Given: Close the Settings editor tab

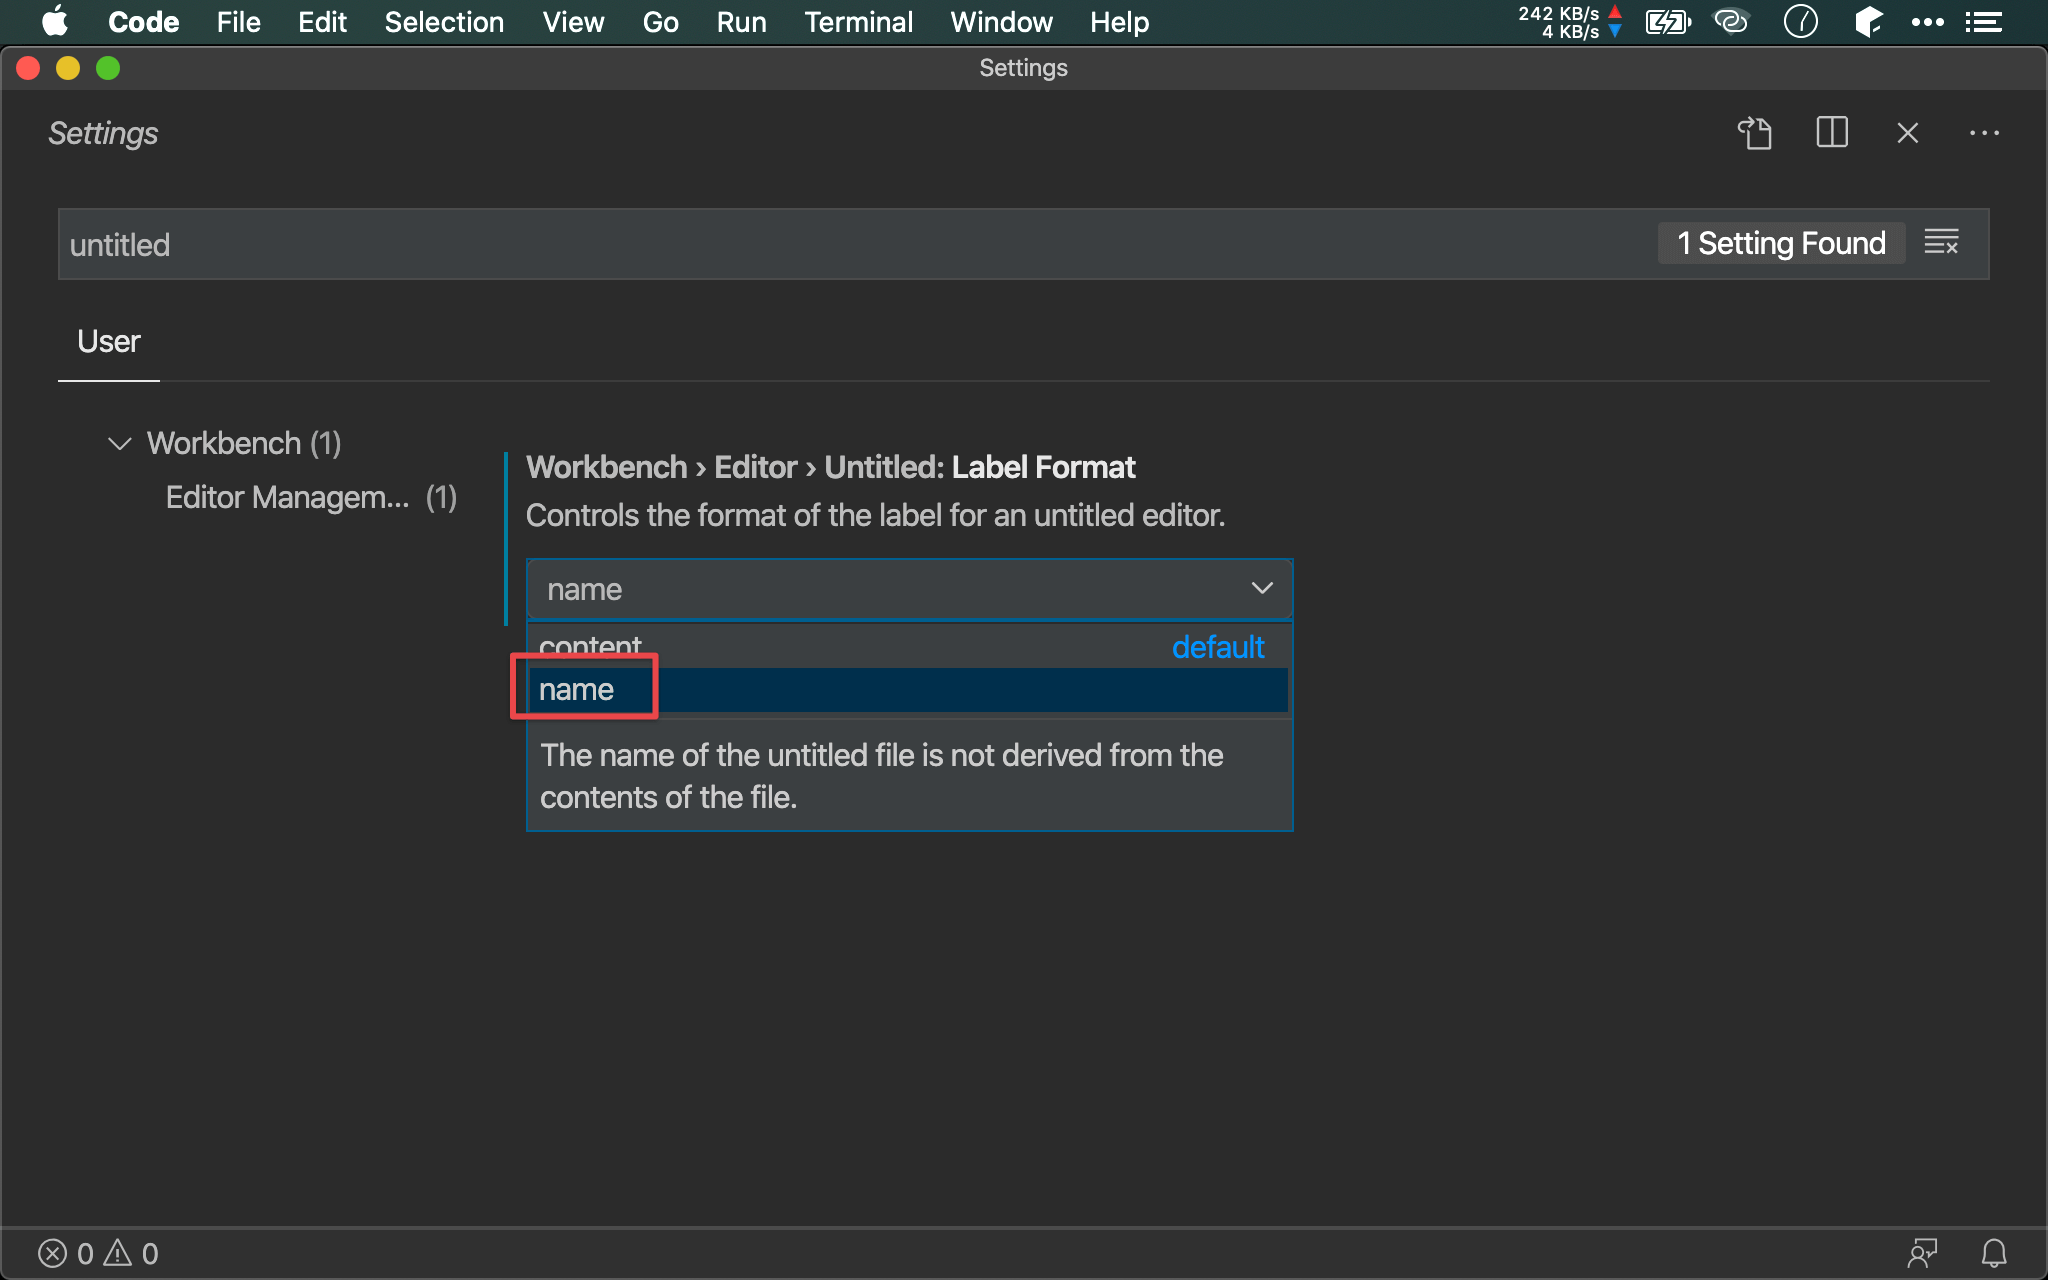Looking at the screenshot, I should point(1908,133).
